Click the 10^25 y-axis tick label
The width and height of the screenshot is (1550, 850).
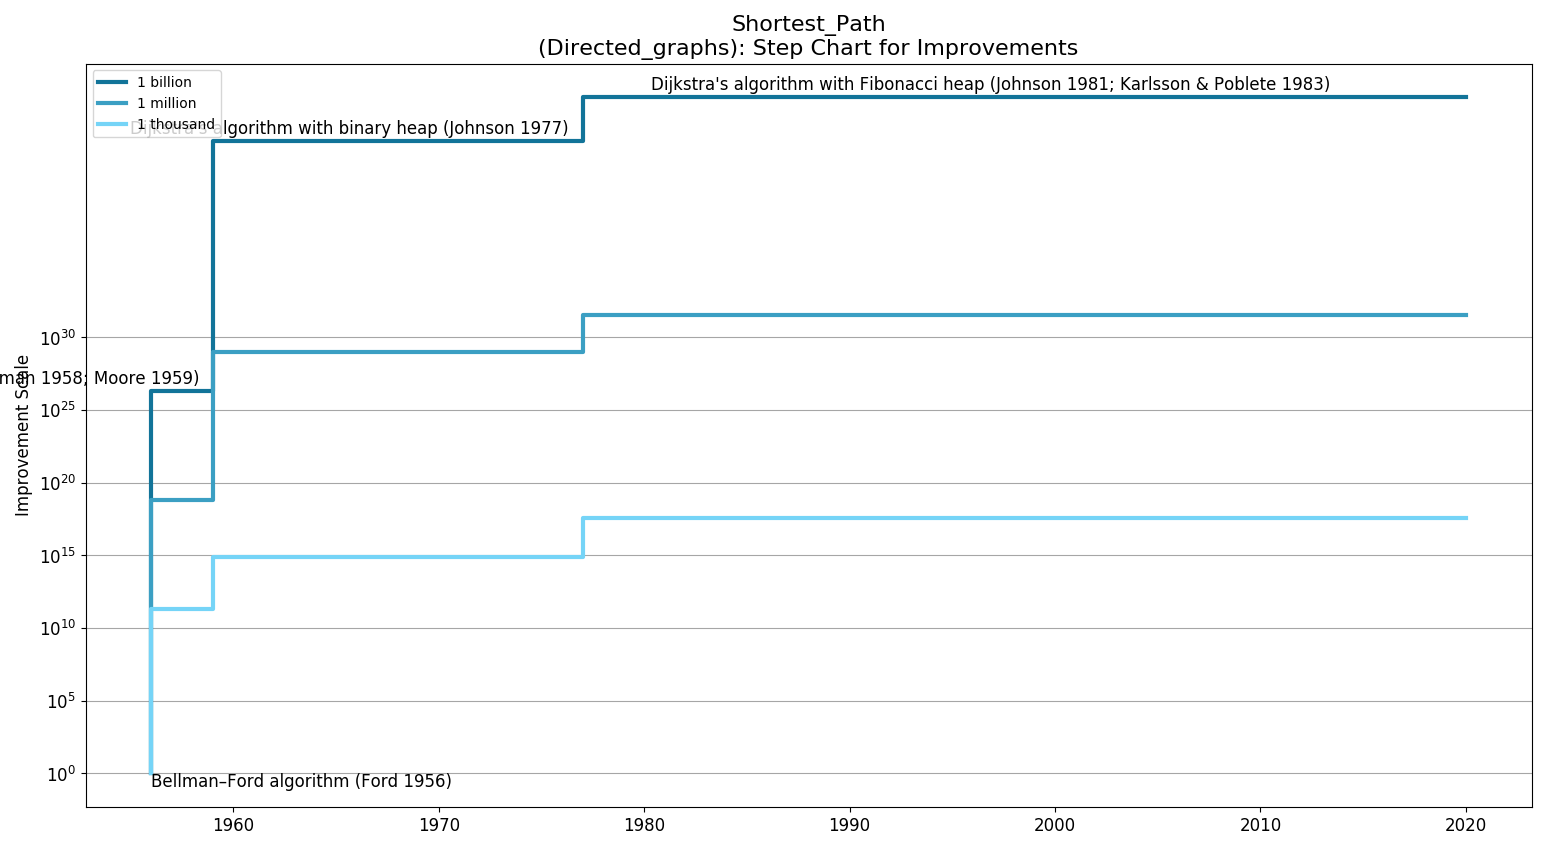click(58, 410)
